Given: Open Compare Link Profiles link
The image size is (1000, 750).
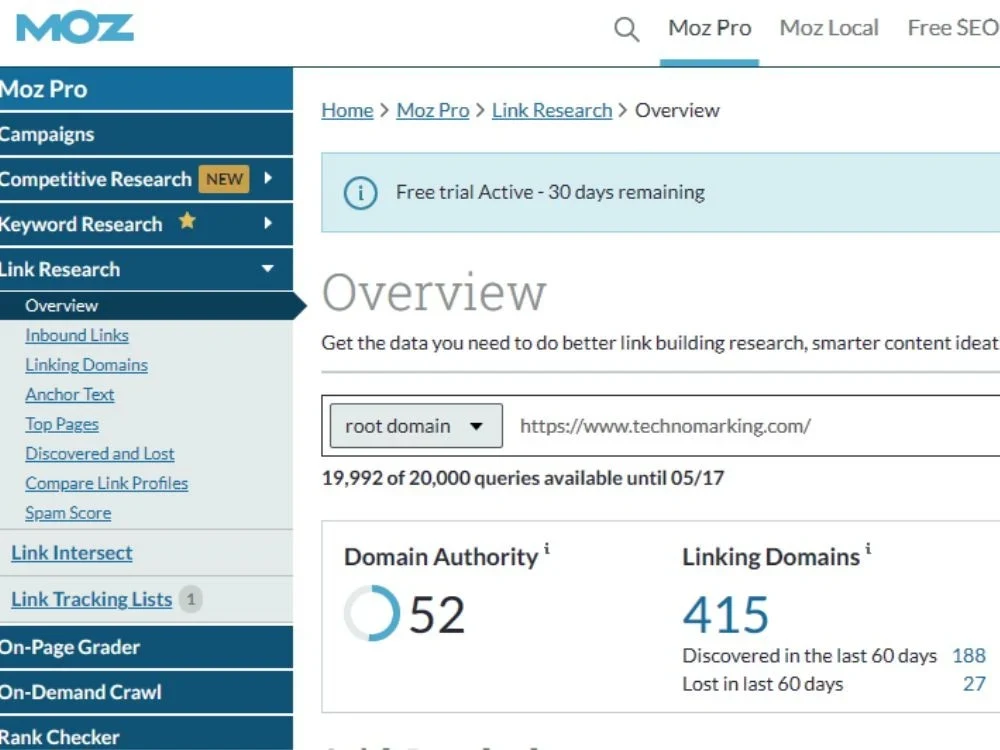Looking at the screenshot, I should tap(107, 483).
